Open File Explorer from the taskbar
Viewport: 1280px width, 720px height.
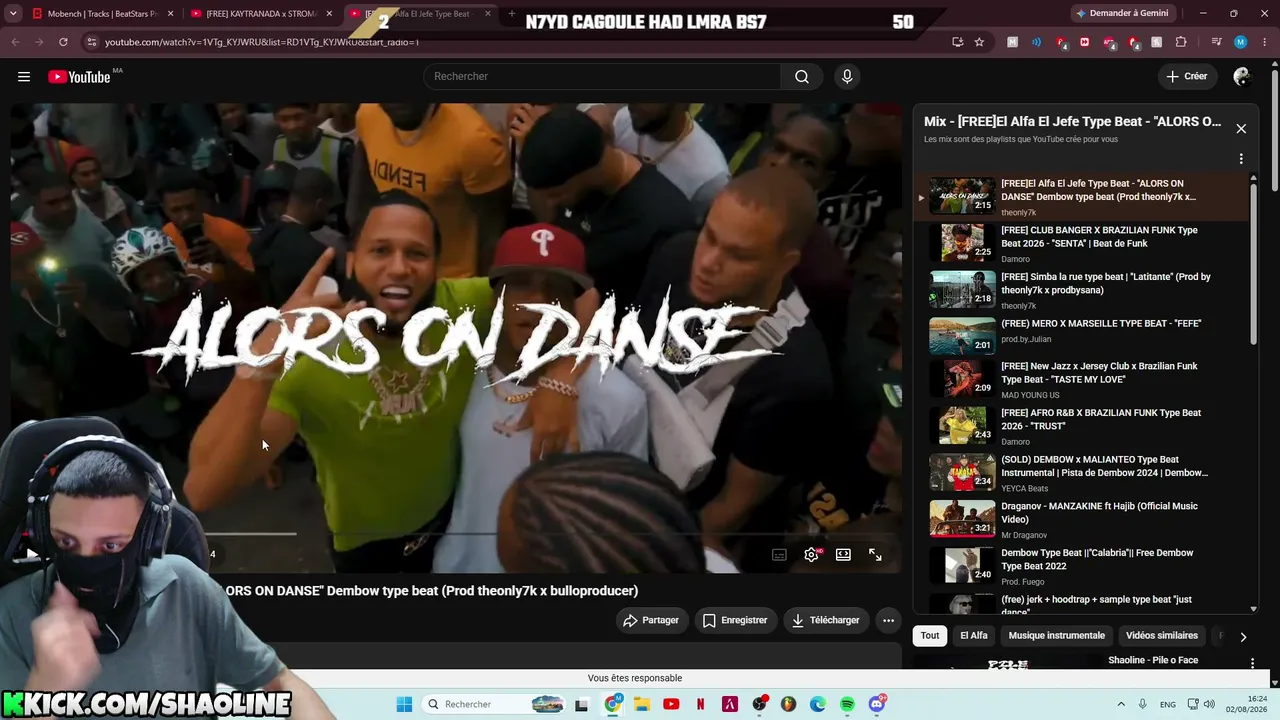pyautogui.click(x=641, y=704)
